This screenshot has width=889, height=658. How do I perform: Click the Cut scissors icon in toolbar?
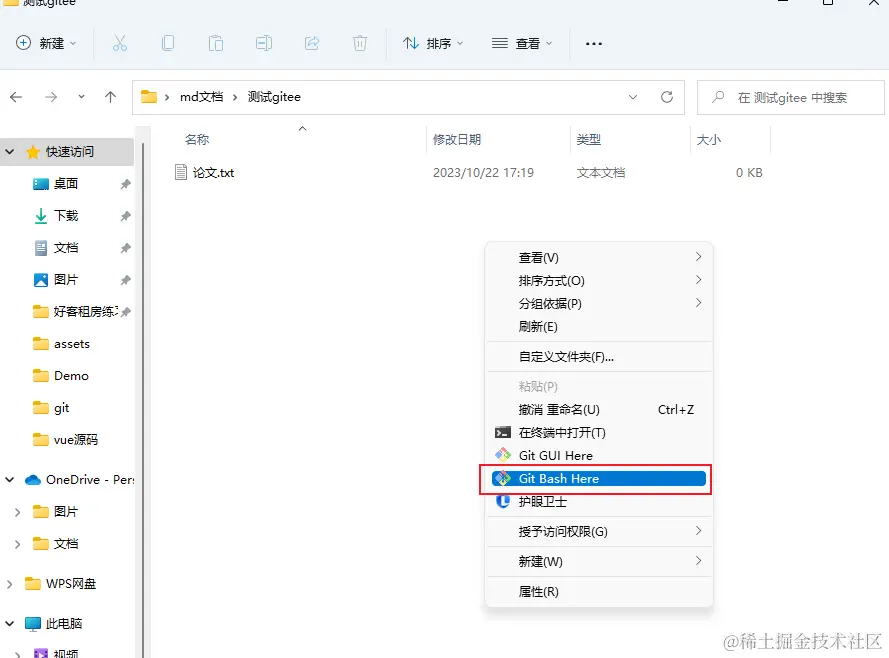(120, 43)
